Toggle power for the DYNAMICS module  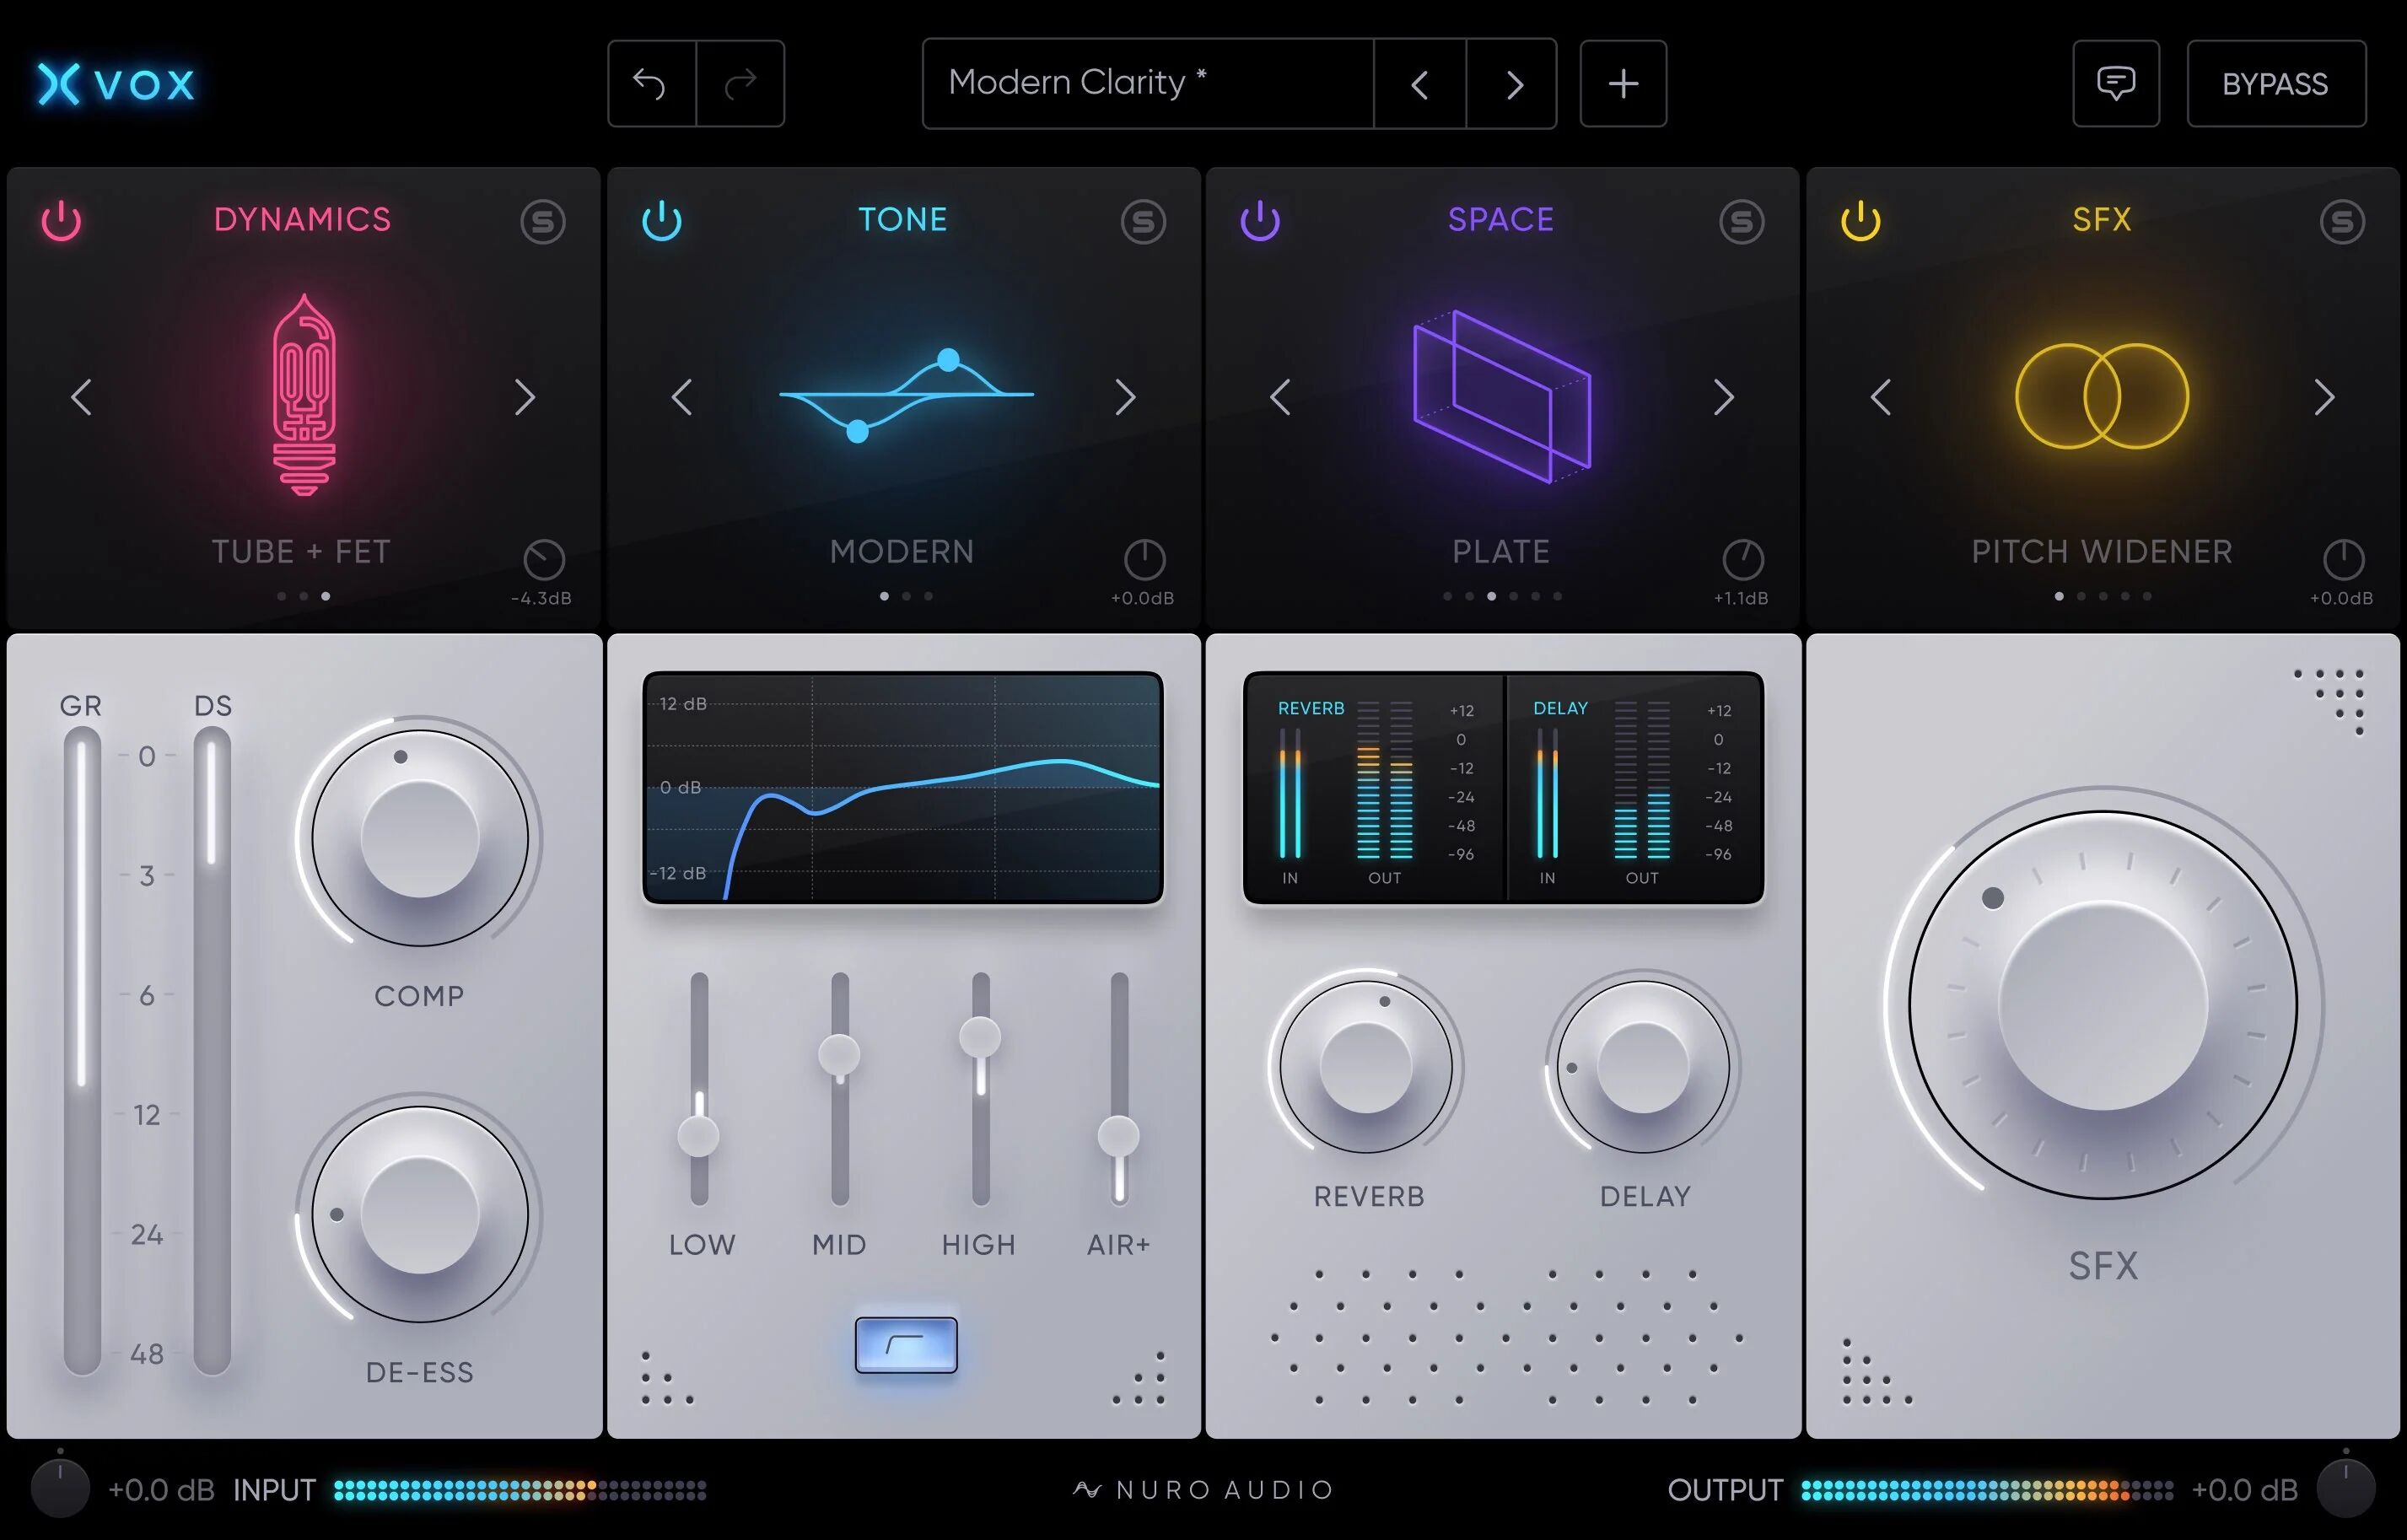point(60,221)
